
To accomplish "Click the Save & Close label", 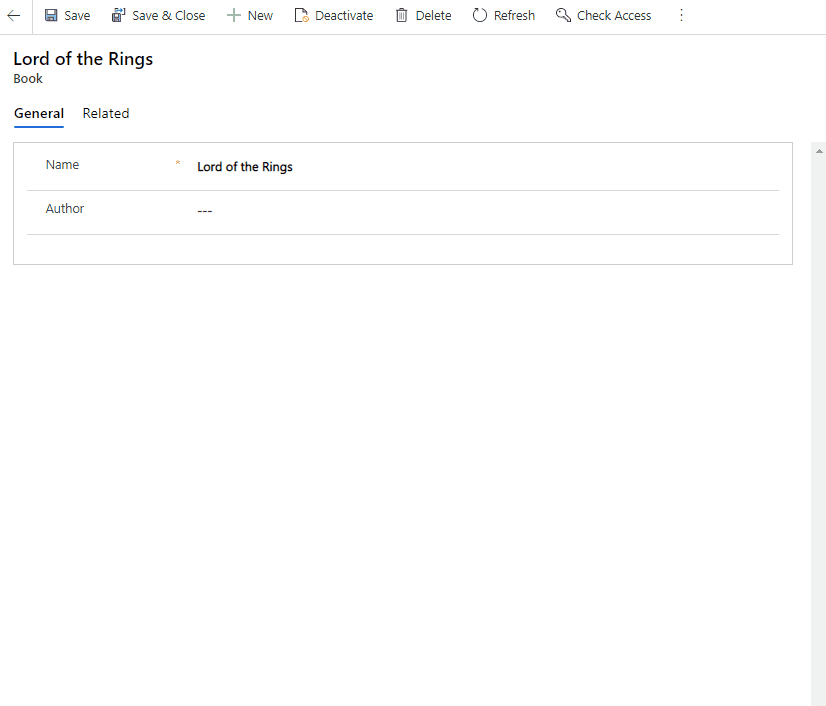I will 169,16.
